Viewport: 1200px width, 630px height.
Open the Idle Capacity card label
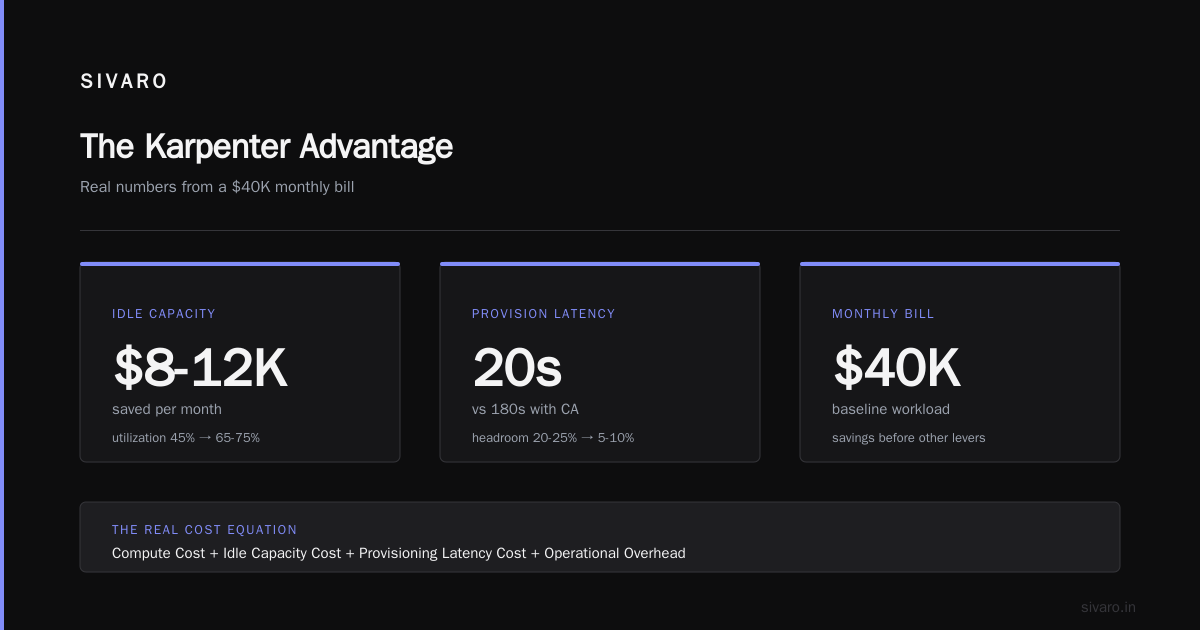164,314
